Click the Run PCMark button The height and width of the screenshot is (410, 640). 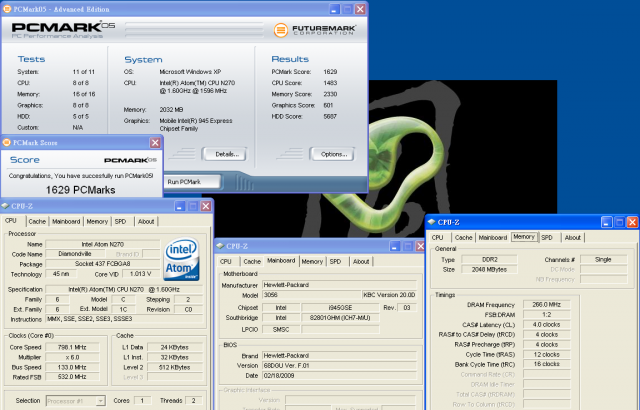[192, 182]
